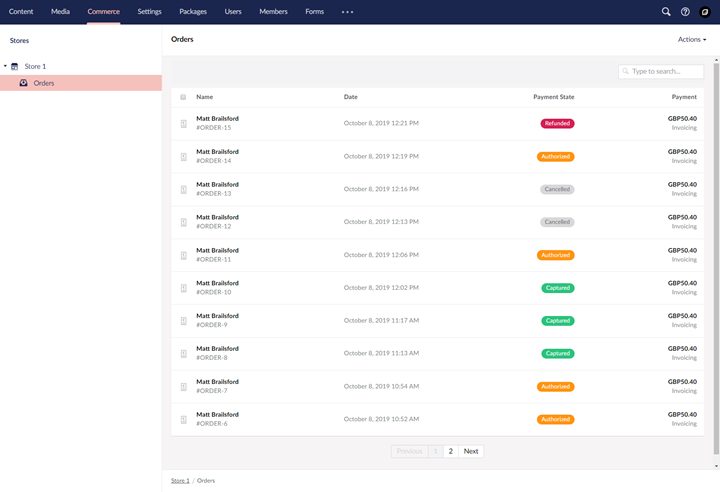The height and width of the screenshot is (492, 720).
Task: Click the ORDER-15 row document icon
Action: 184,124
